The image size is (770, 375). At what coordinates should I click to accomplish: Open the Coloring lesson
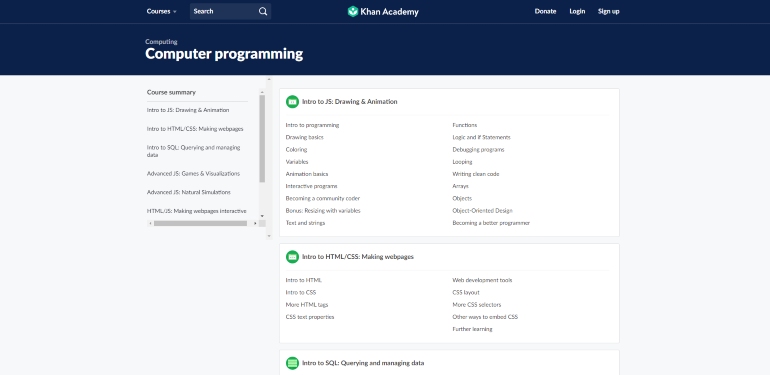pyautogui.click(x=297, y=150)
